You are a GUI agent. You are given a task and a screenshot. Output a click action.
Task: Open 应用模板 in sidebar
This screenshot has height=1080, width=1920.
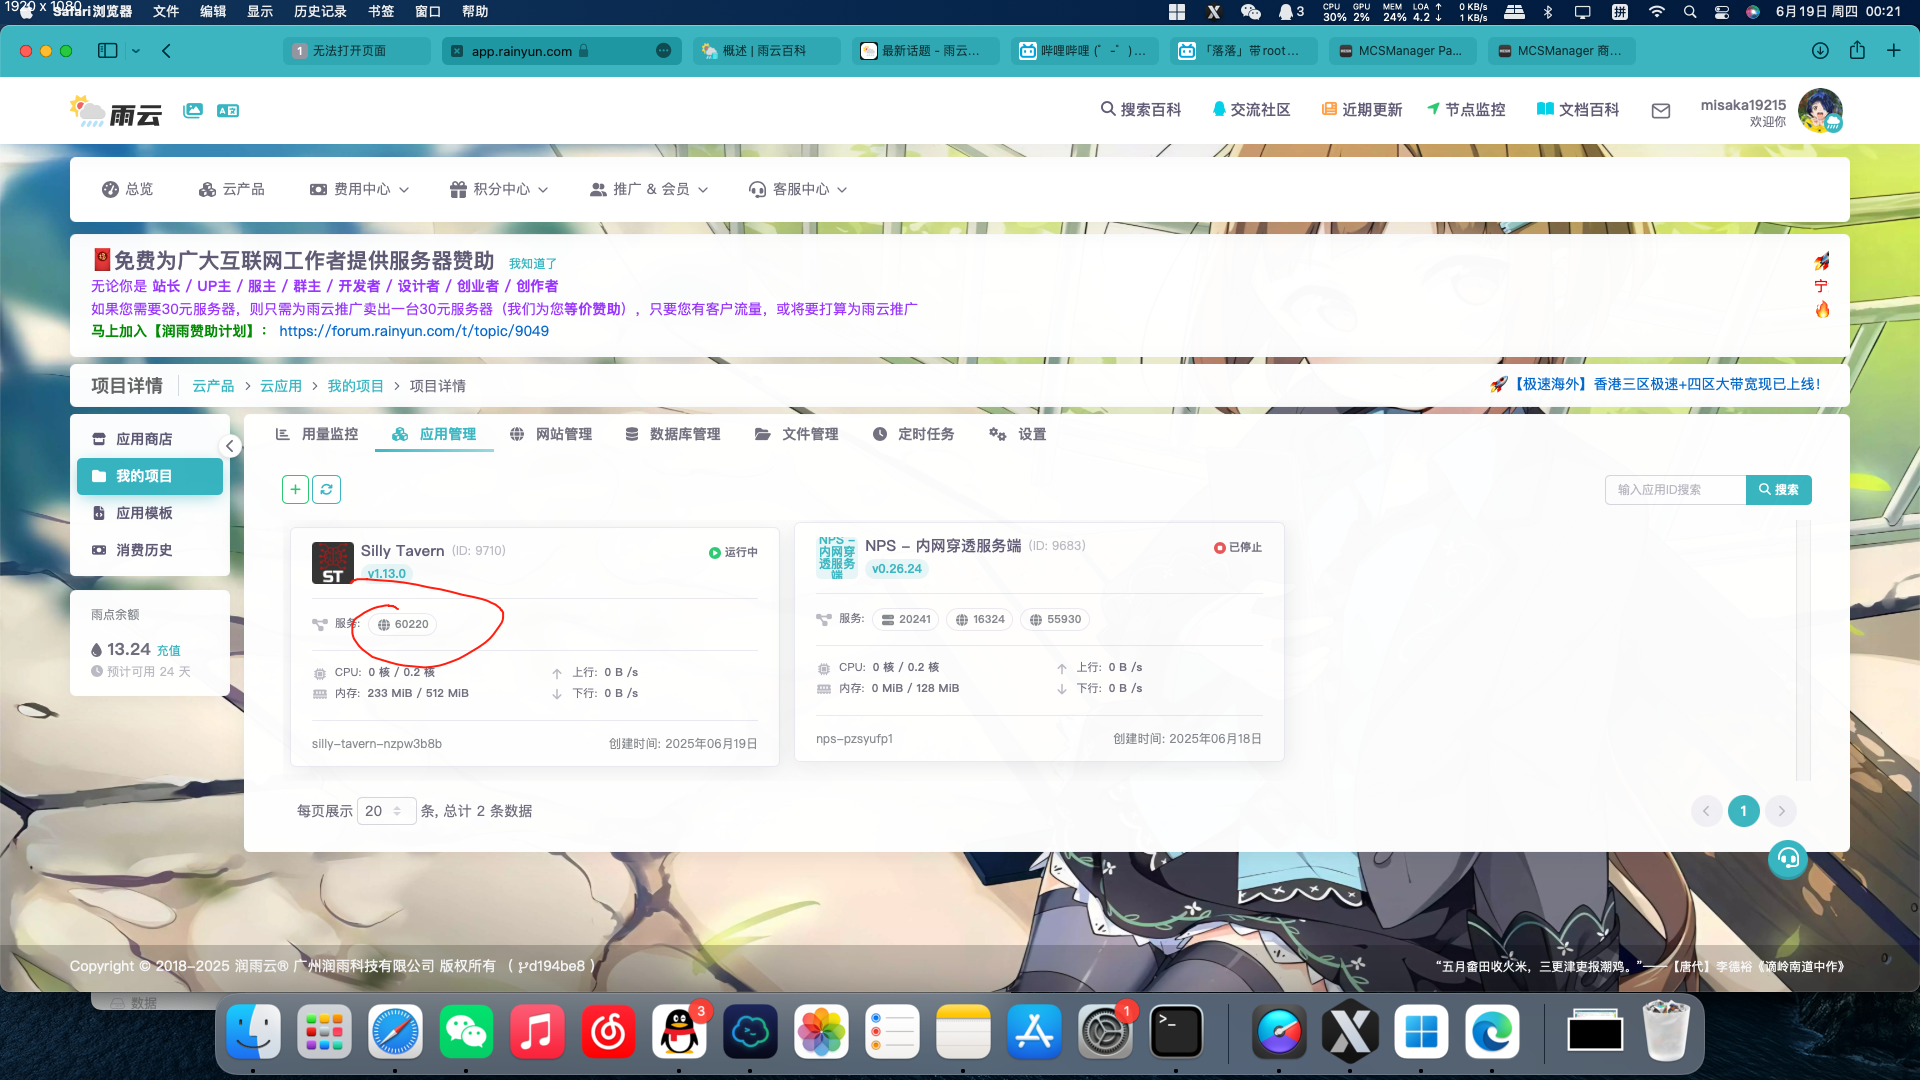click(150, 513)
